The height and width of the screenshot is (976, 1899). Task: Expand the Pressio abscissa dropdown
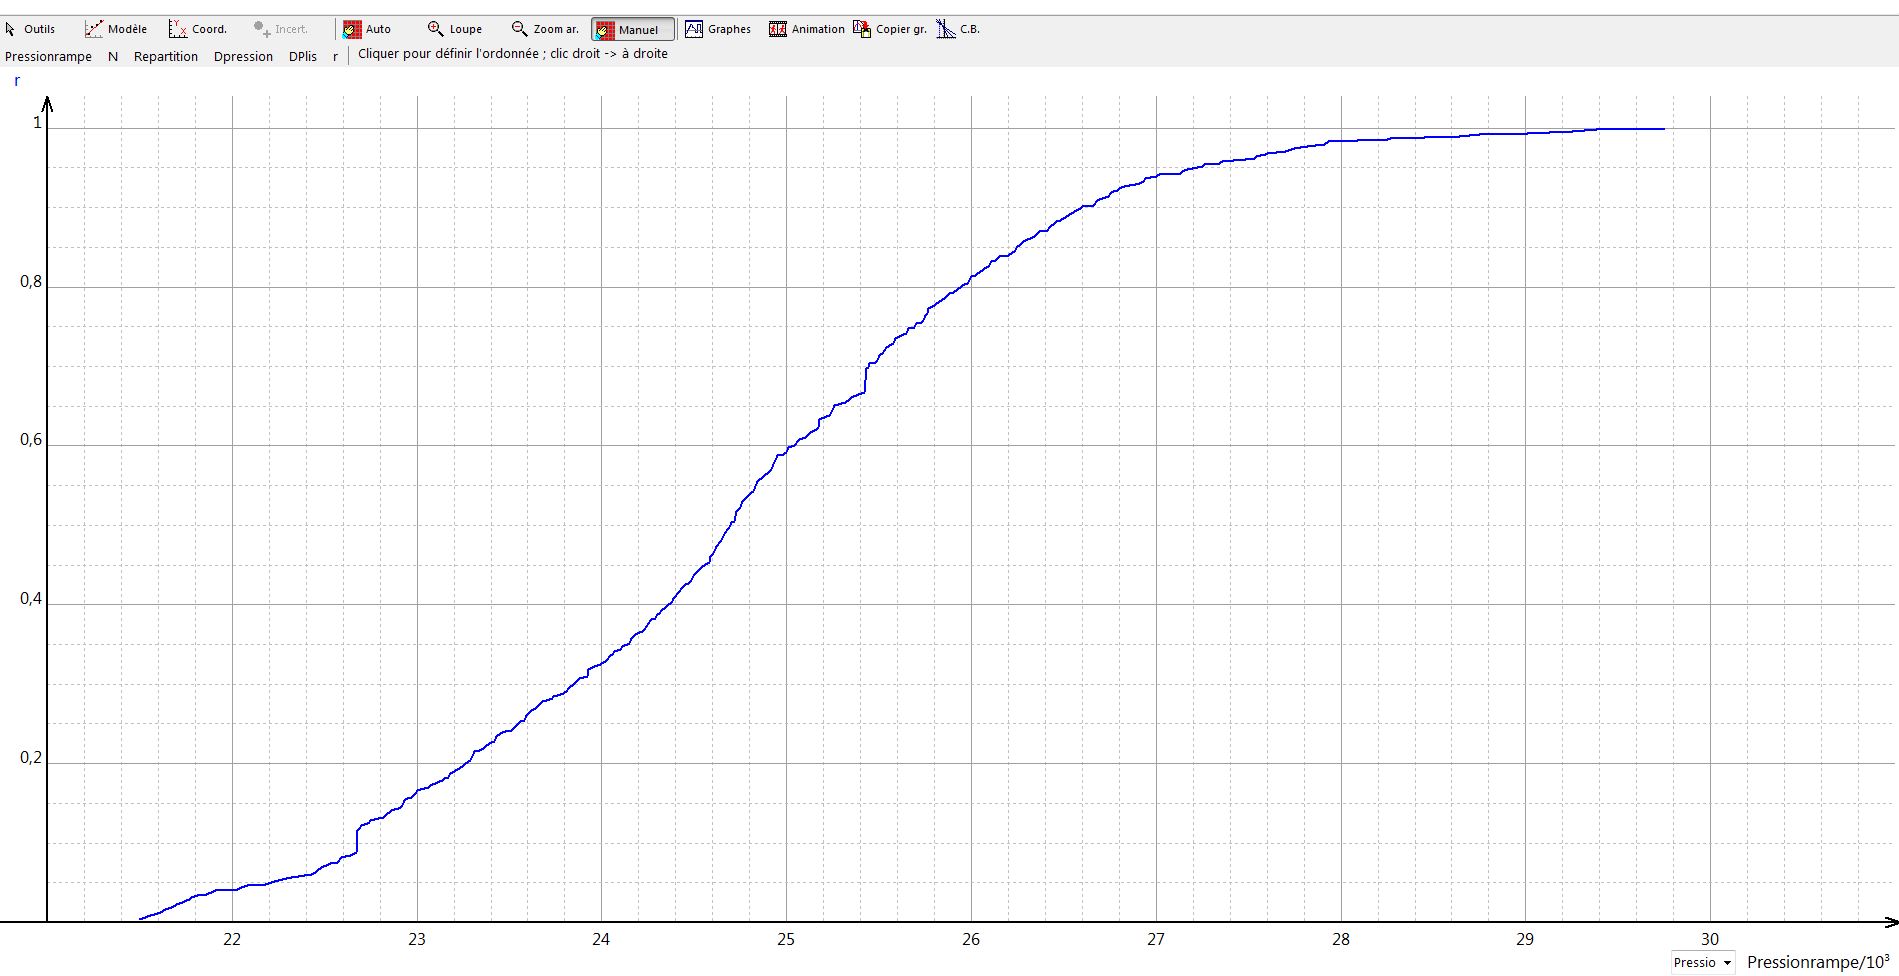1703,962
